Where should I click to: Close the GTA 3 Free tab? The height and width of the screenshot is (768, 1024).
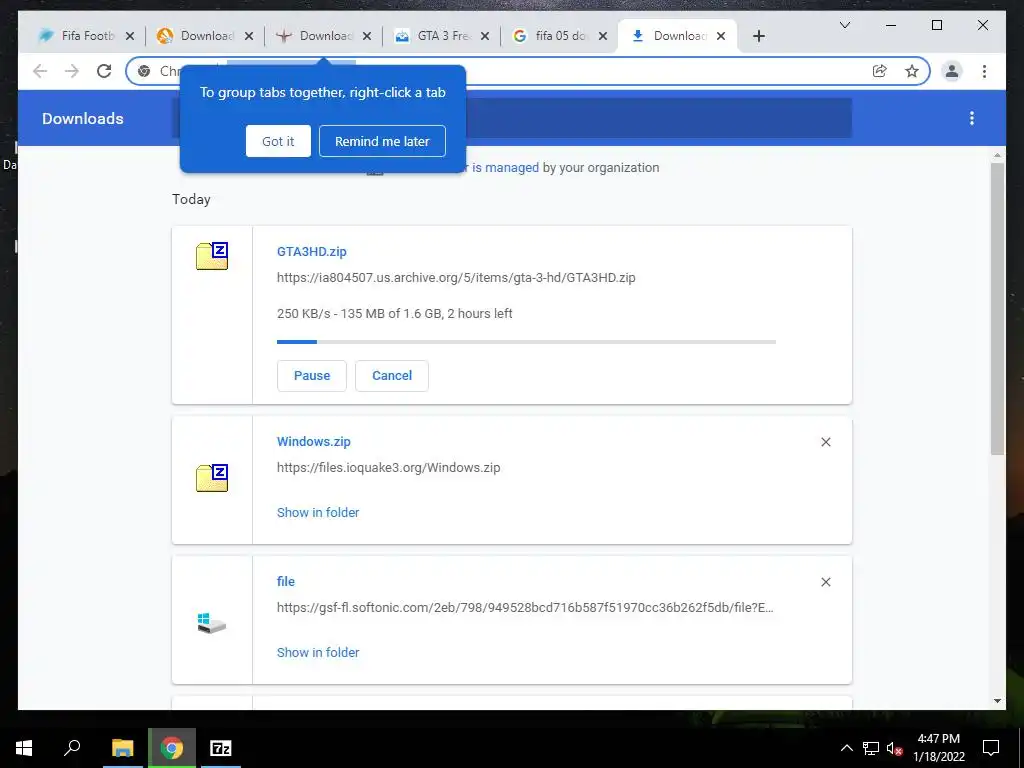pyautogui.click(x=485, y=36)
